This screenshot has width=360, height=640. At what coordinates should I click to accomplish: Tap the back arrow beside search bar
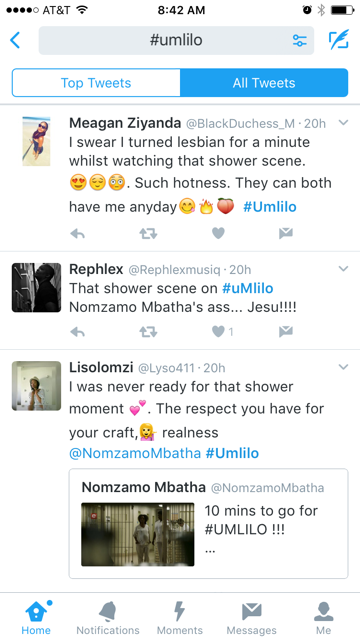coord(15,40)
